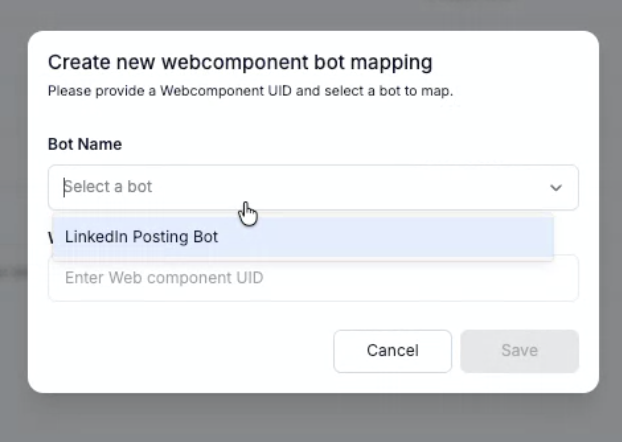Pick the only bot option in the dropdown
The width and height of the screenshot is (622, 442).
pyautogui.click(x=141, y=237)
